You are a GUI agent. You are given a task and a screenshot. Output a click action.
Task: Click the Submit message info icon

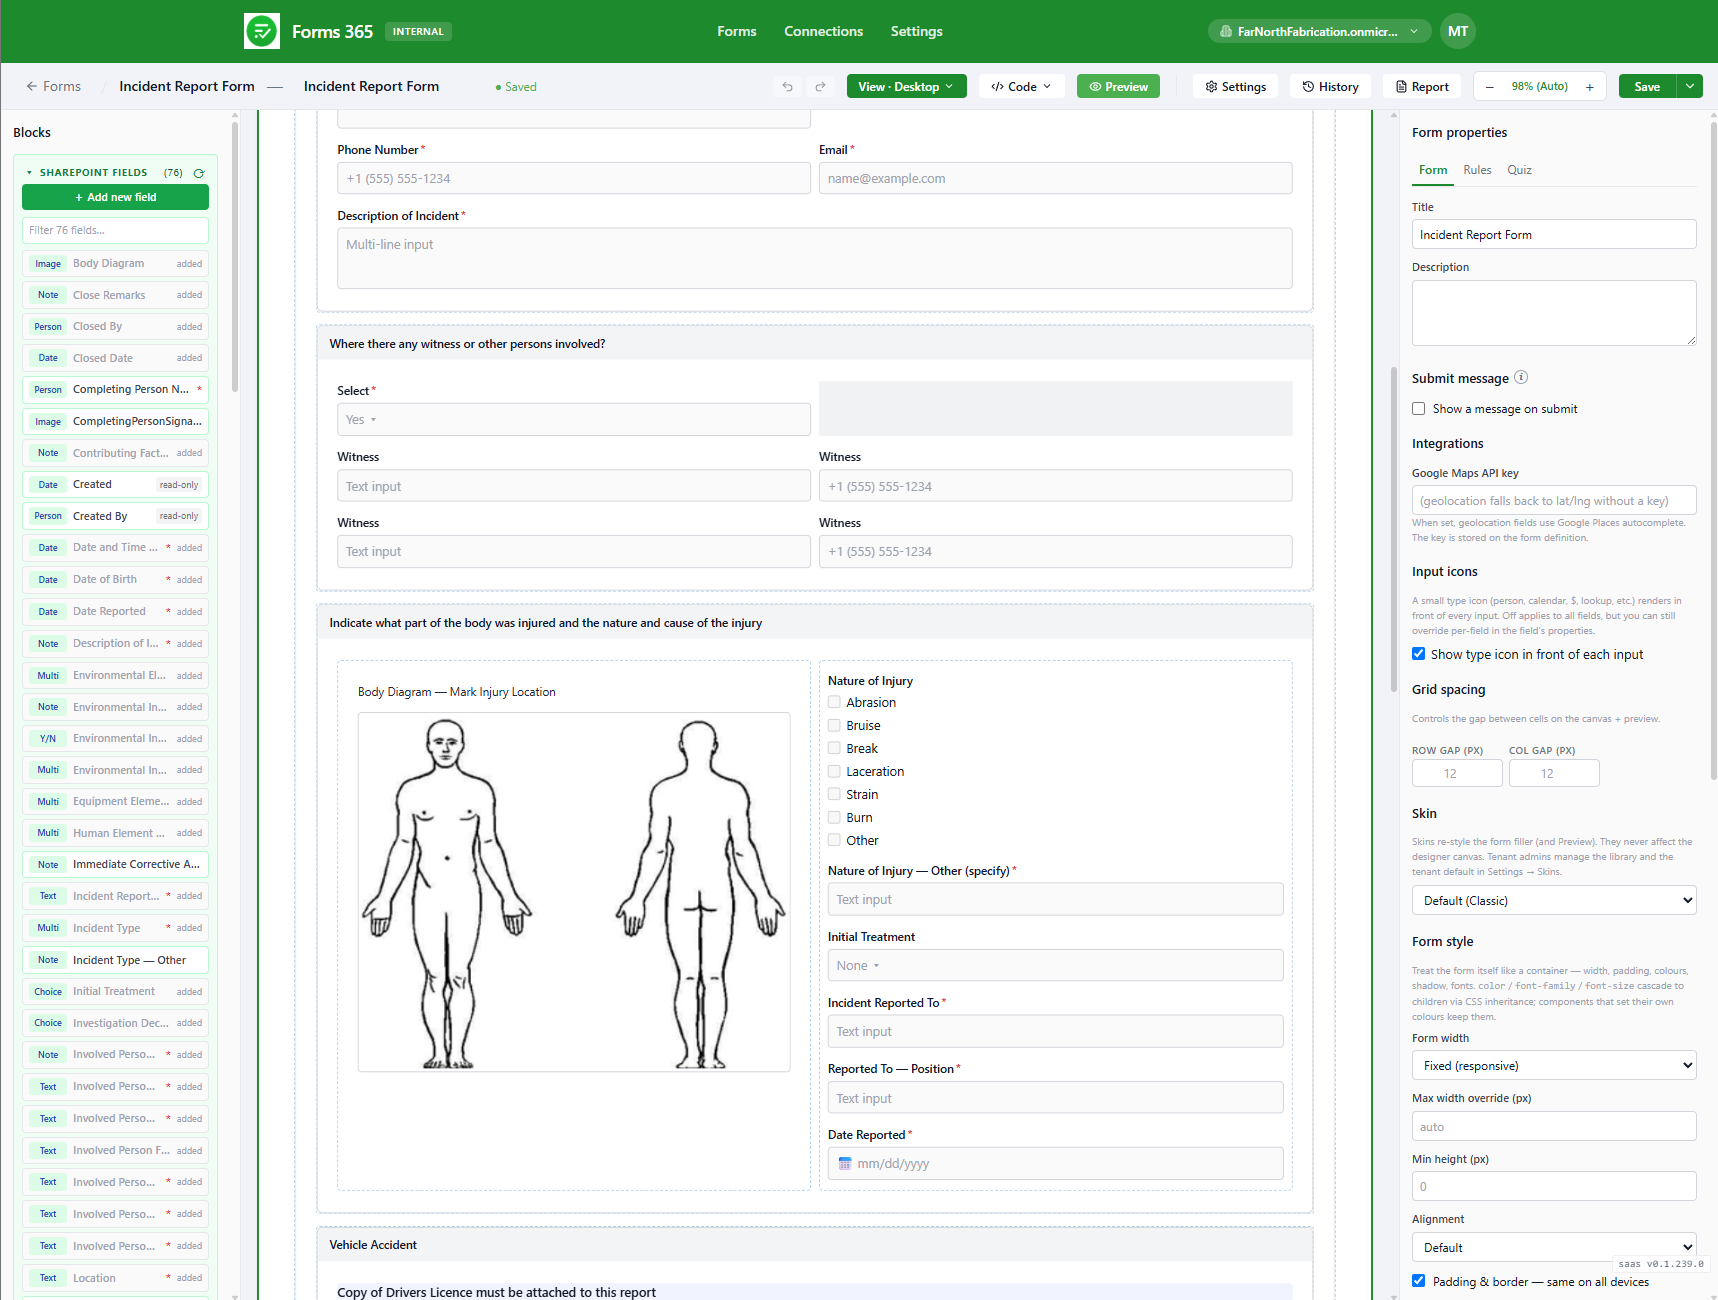[1521, 377]
